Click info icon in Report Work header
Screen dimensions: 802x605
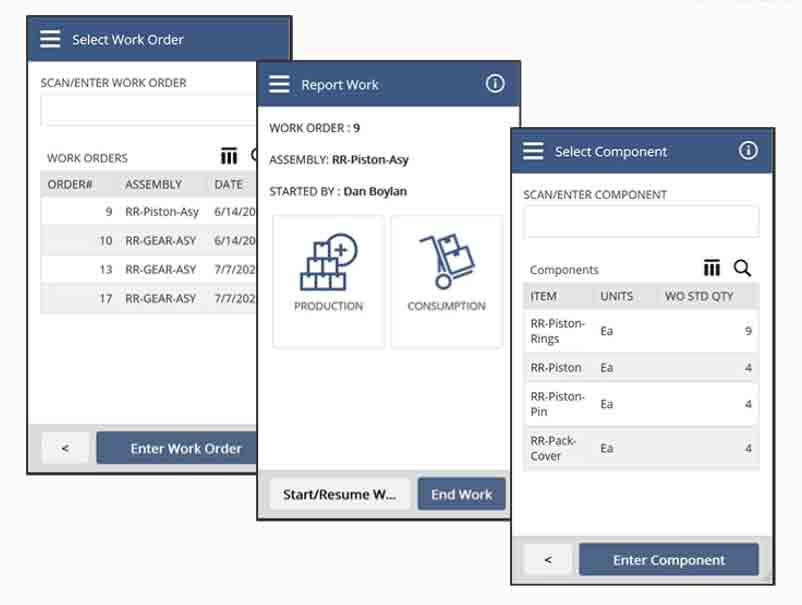click(x=495, y=84)
